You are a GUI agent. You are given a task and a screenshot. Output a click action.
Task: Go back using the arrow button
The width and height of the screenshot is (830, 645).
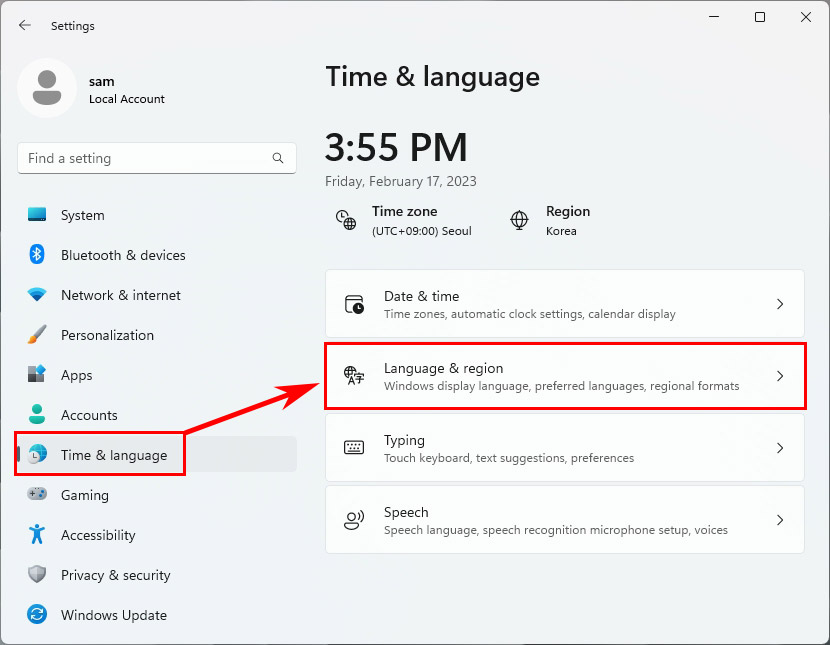(x=24, y=25)
